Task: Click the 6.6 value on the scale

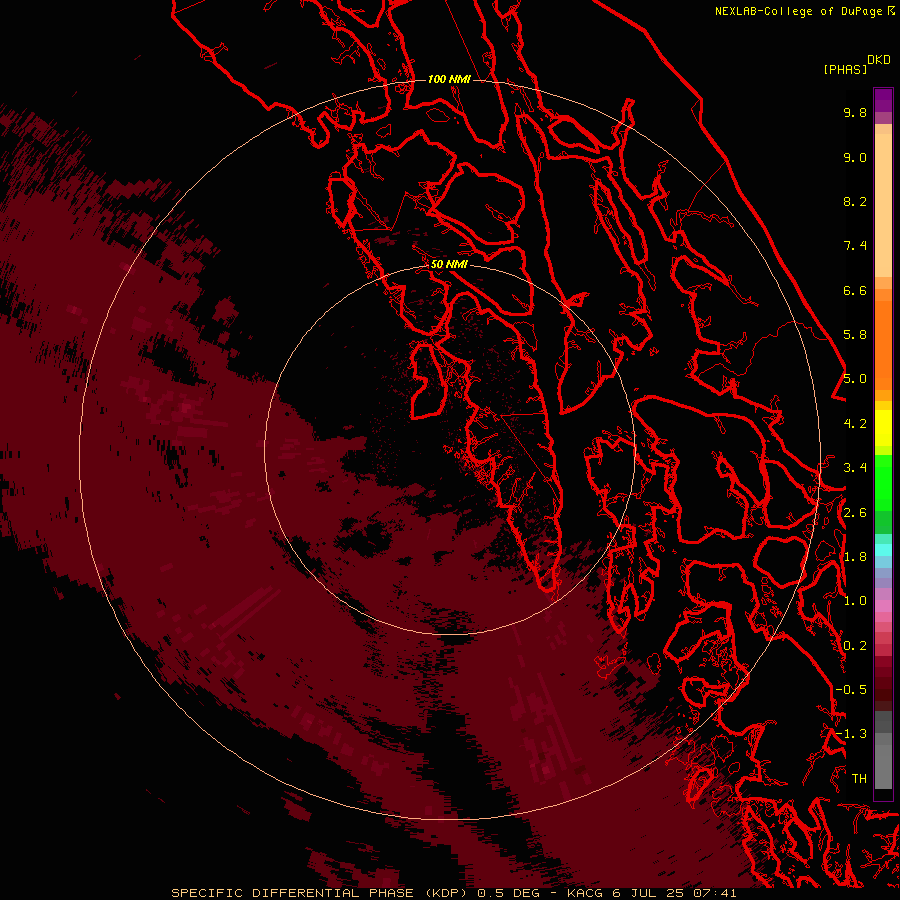Action: [855, 290]
